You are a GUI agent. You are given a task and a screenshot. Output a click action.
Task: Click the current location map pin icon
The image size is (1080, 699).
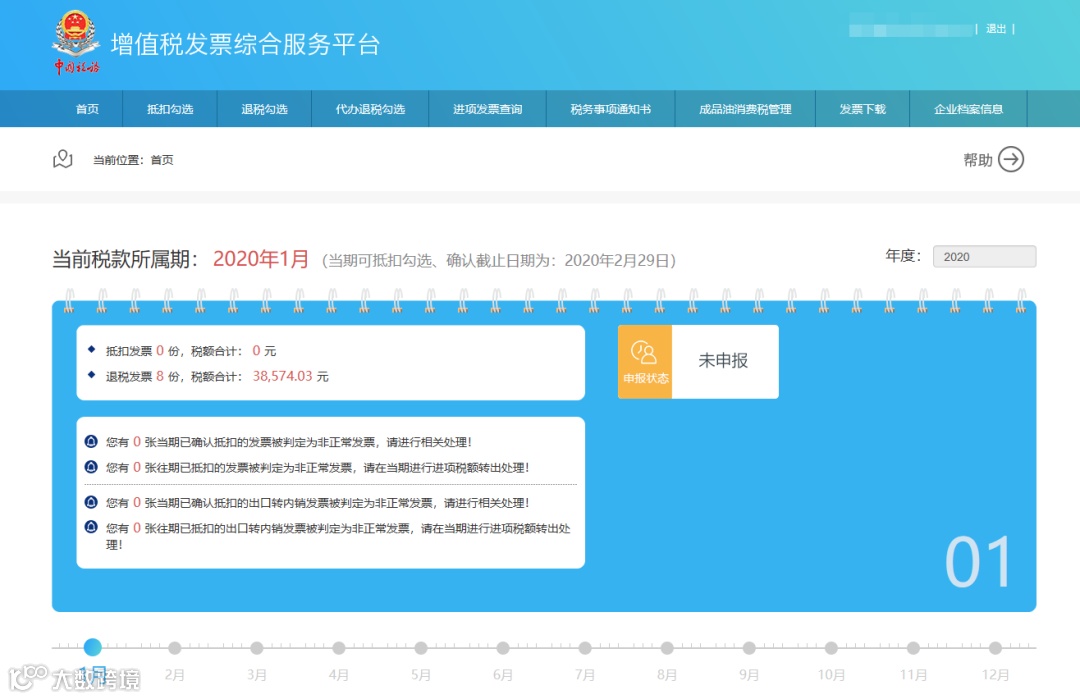point(63,159)
